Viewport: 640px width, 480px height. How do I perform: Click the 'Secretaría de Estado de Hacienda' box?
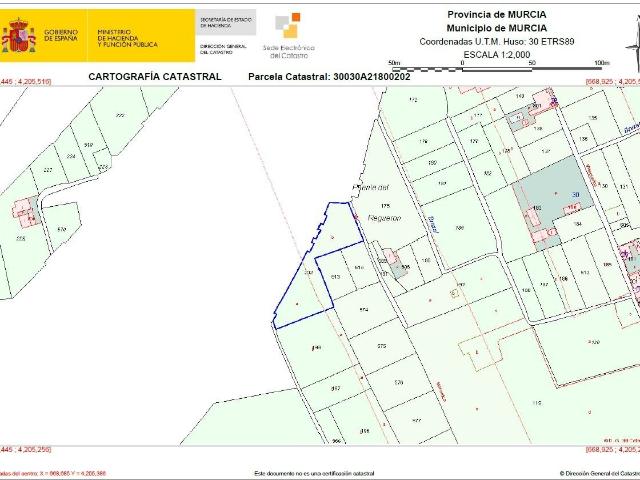point(226,22)
